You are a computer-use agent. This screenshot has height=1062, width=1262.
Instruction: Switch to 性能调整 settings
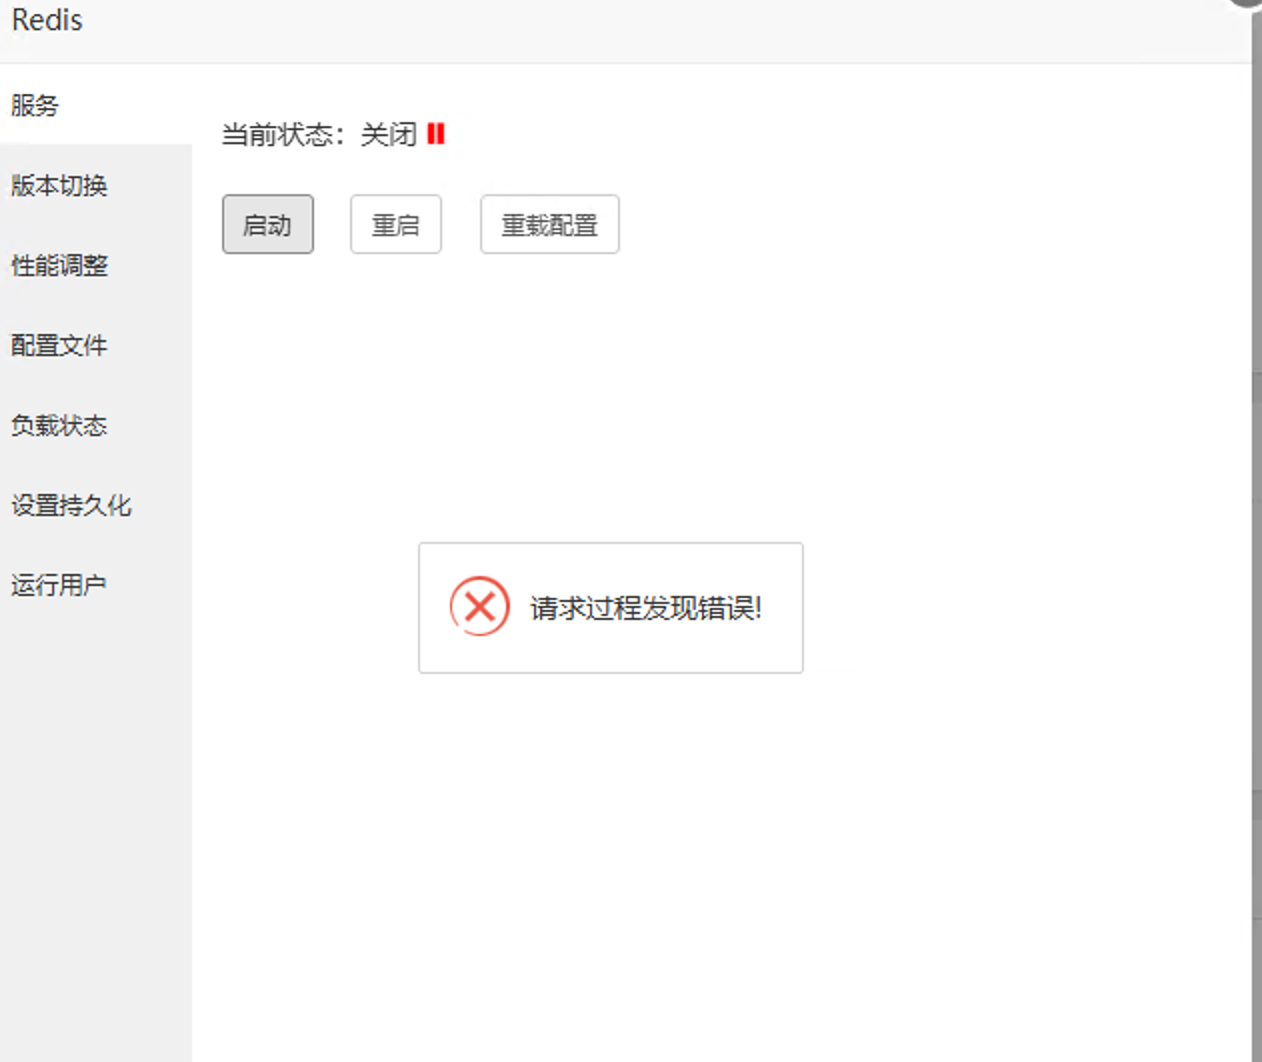click(58, 266)
